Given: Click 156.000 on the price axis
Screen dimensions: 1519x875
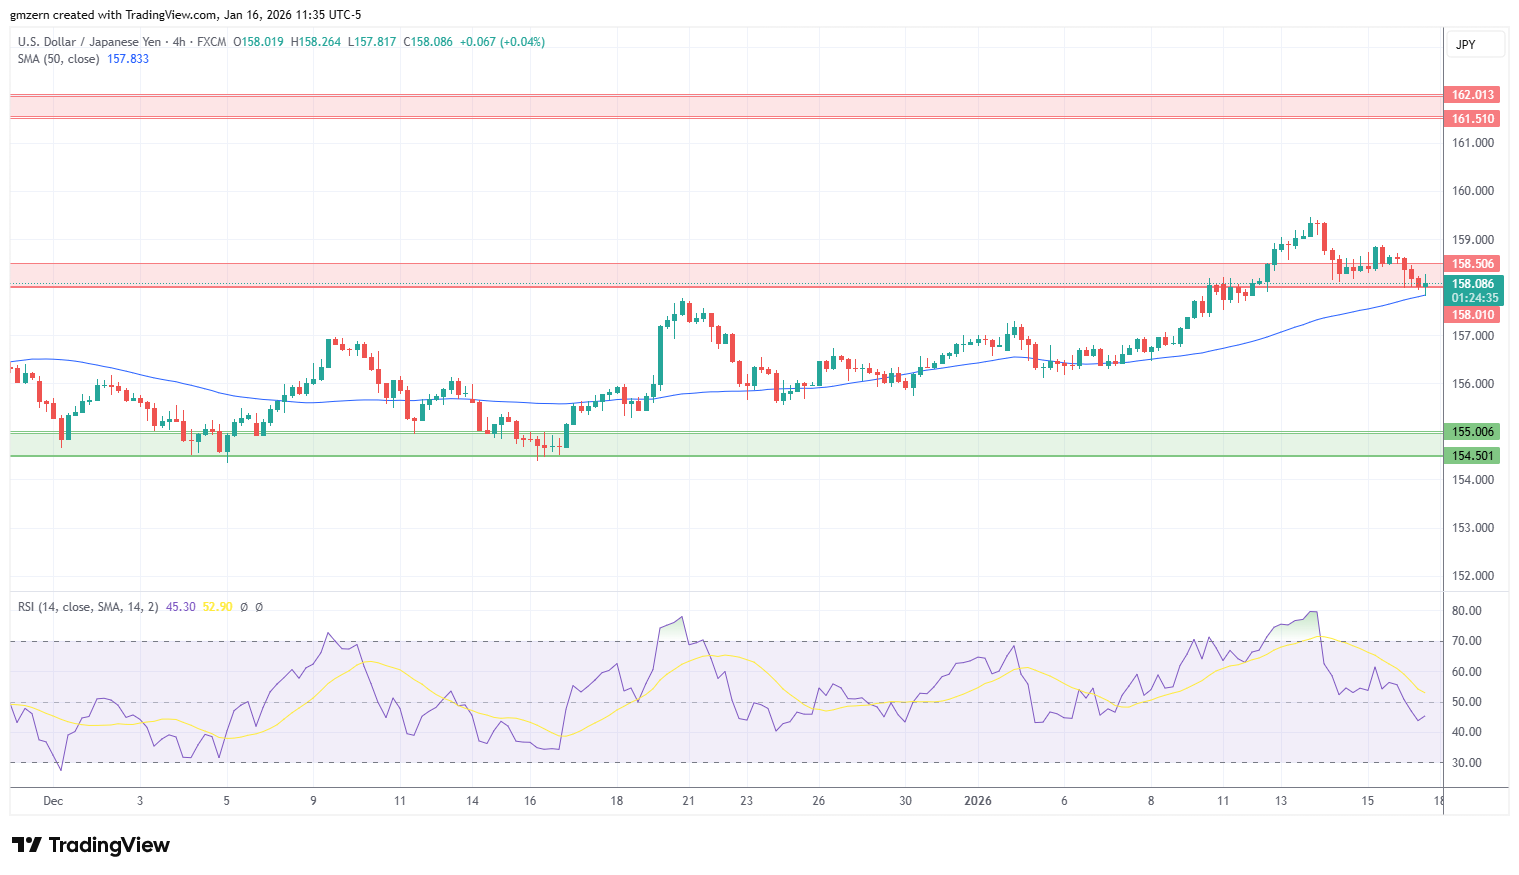Looking at the screenshot, I should coord(1473,384).
